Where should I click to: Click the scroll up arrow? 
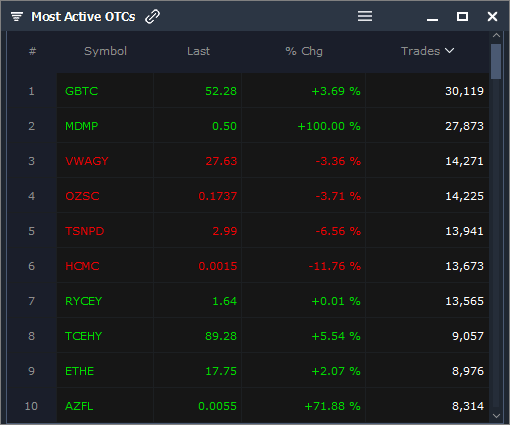(496, 35)
